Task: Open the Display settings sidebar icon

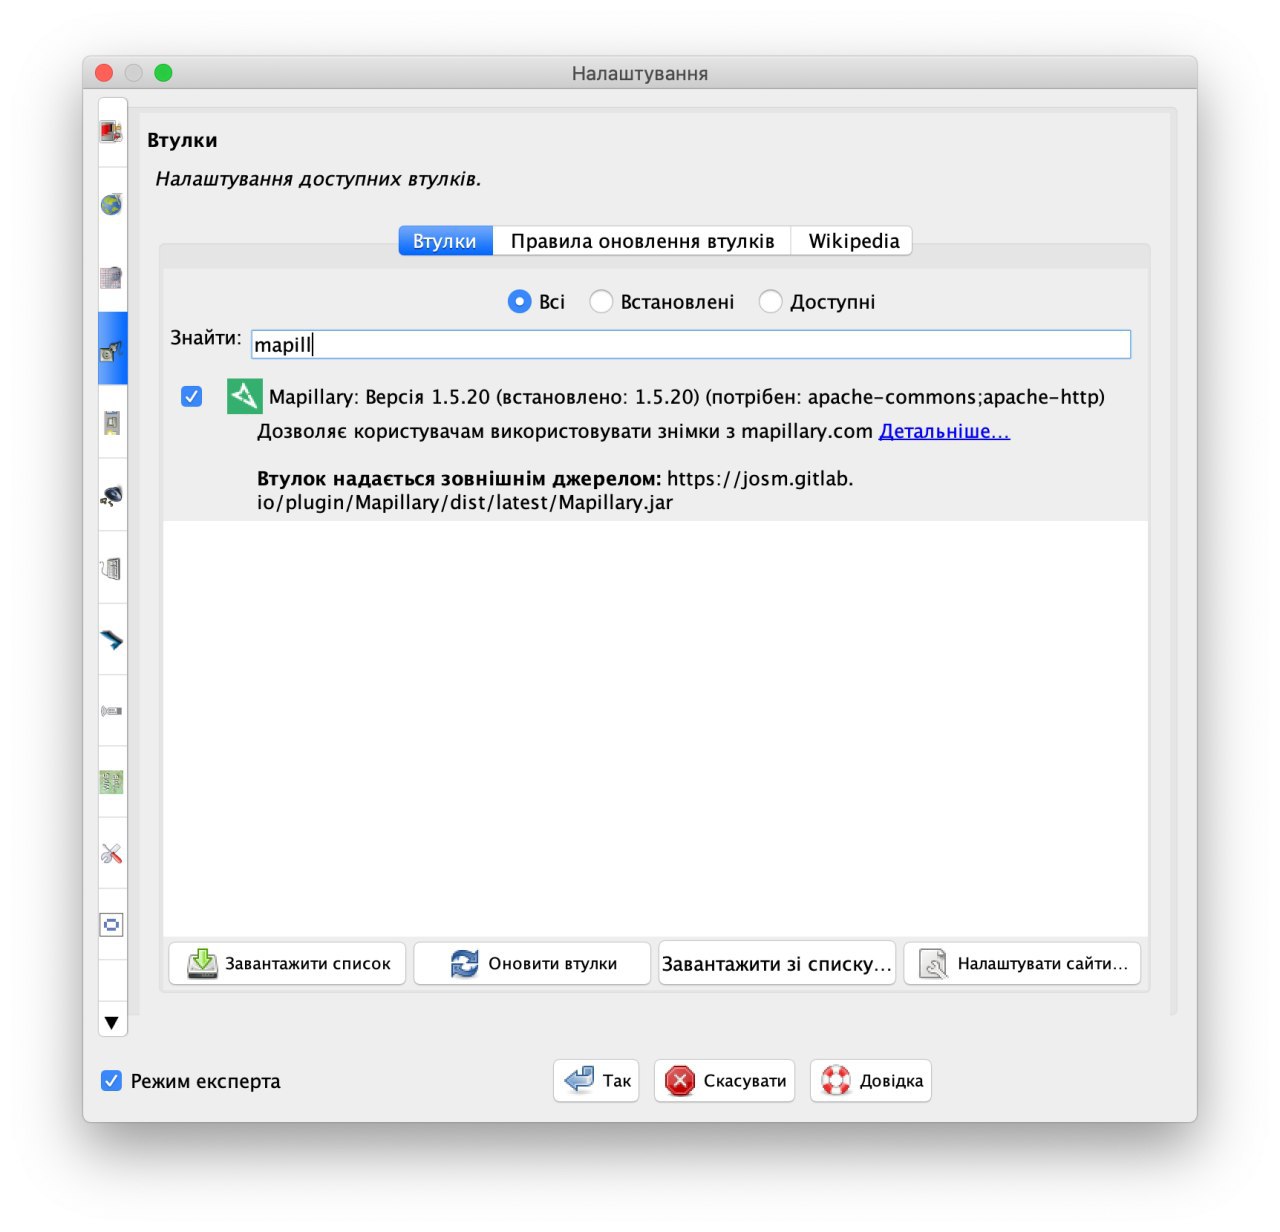Action: (x=111, y=132)
